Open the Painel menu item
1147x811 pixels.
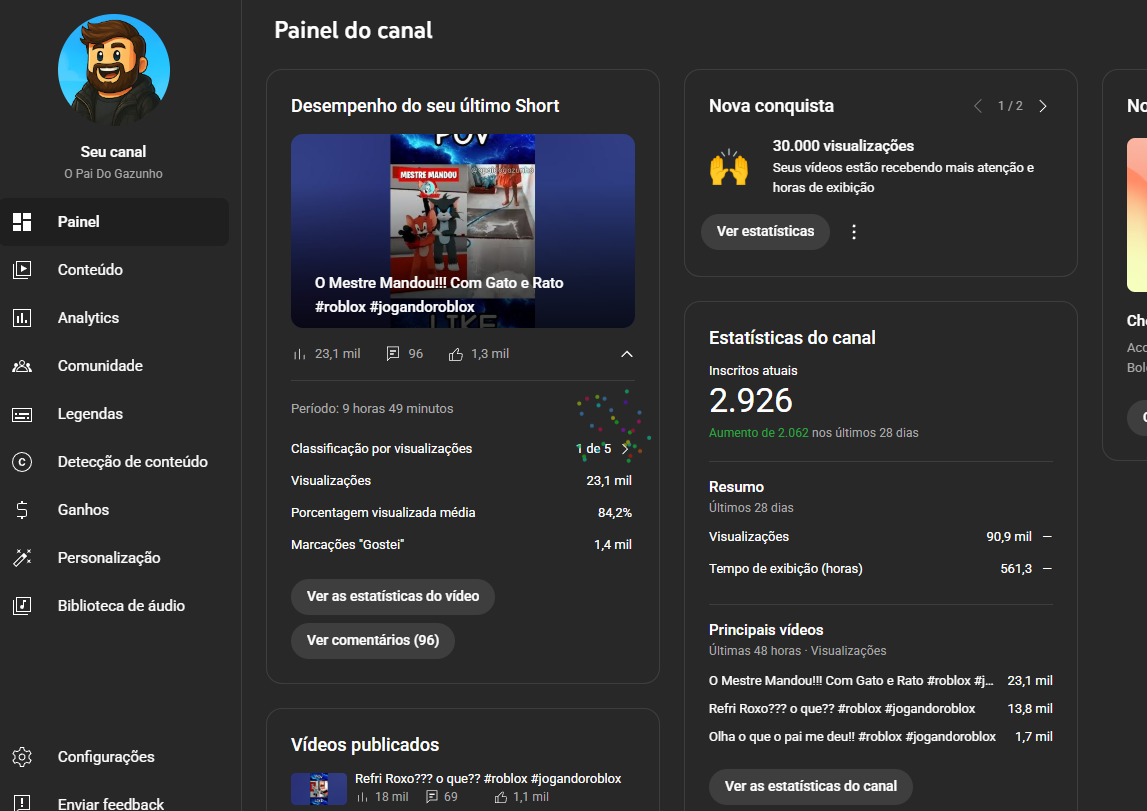(114, 222)
